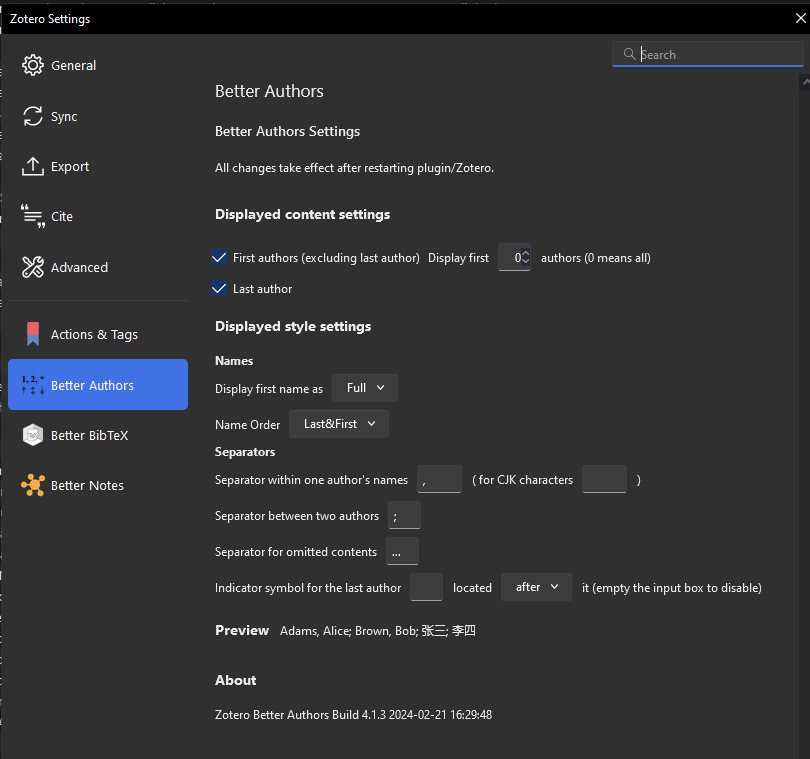
Task: Toggle First authors checkbox
Action: 219,257
